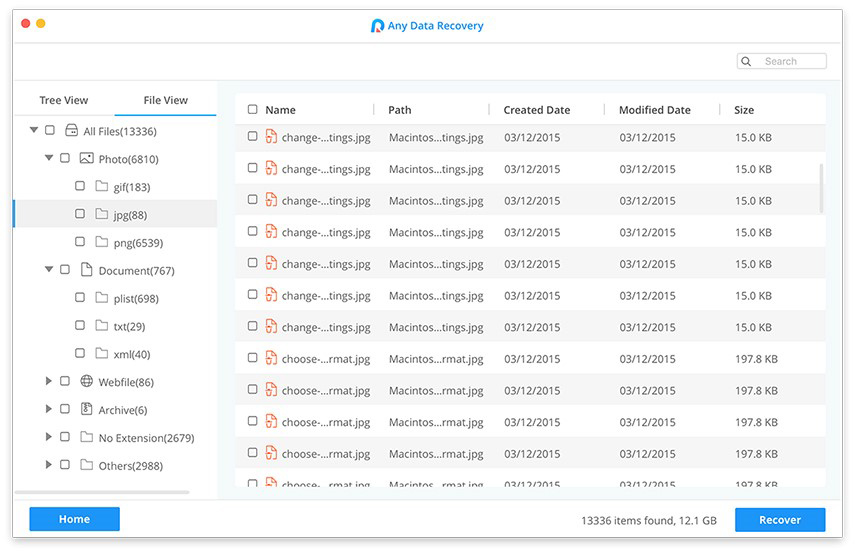Expand the No Extension category arrow
855x553 pixels.
pos(49,436)
